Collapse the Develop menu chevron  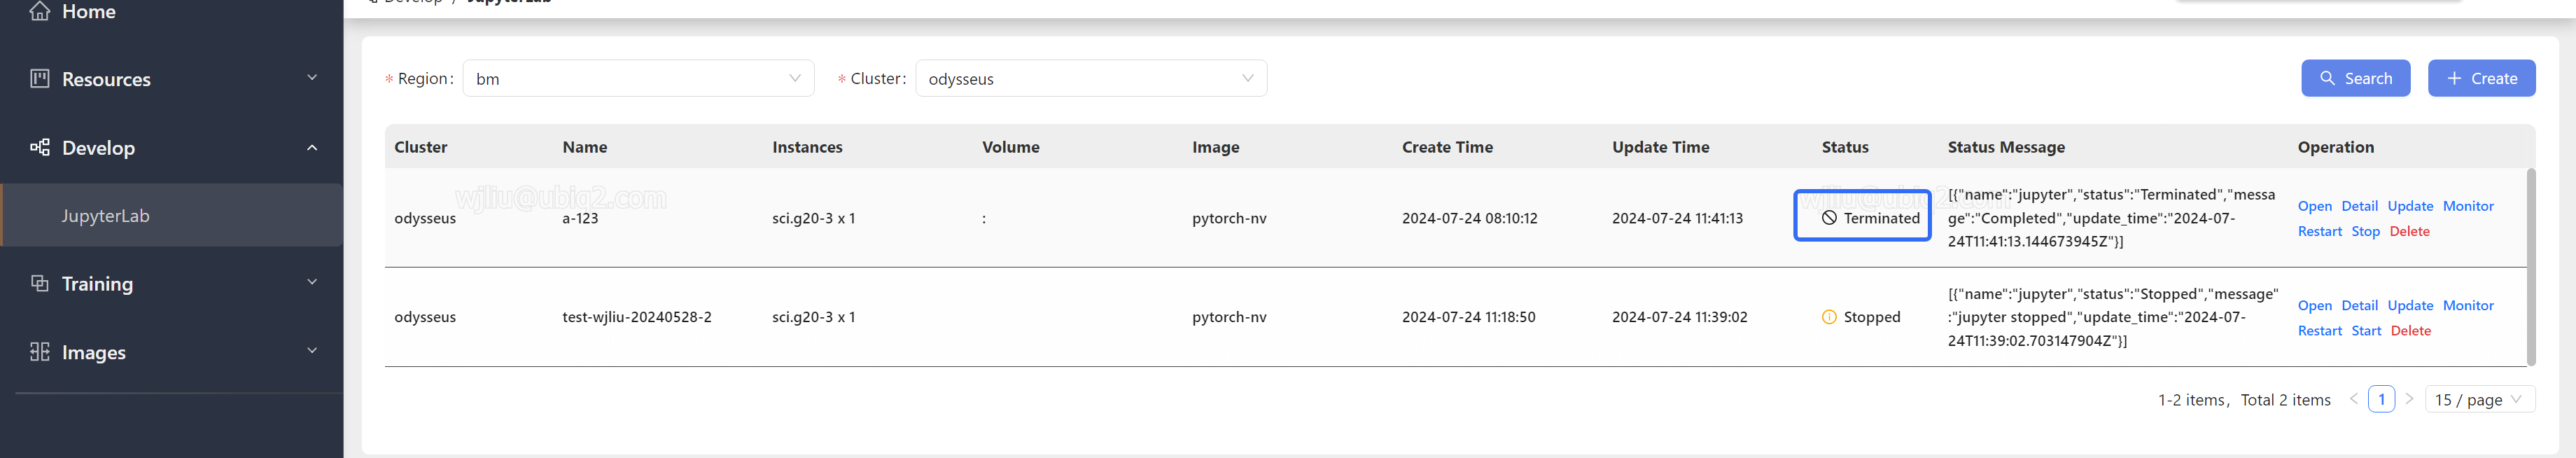tap(312, 147)
